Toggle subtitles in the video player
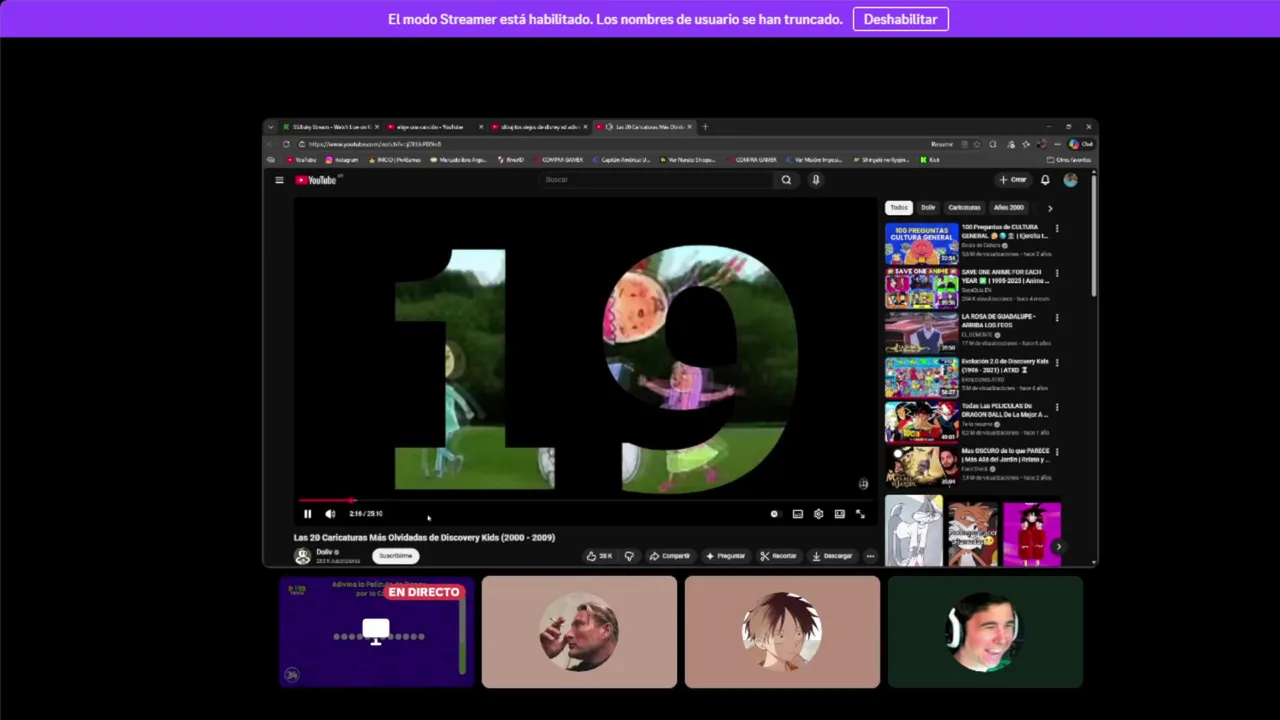This screenshot has height=720, width=1280. (797, 514)
